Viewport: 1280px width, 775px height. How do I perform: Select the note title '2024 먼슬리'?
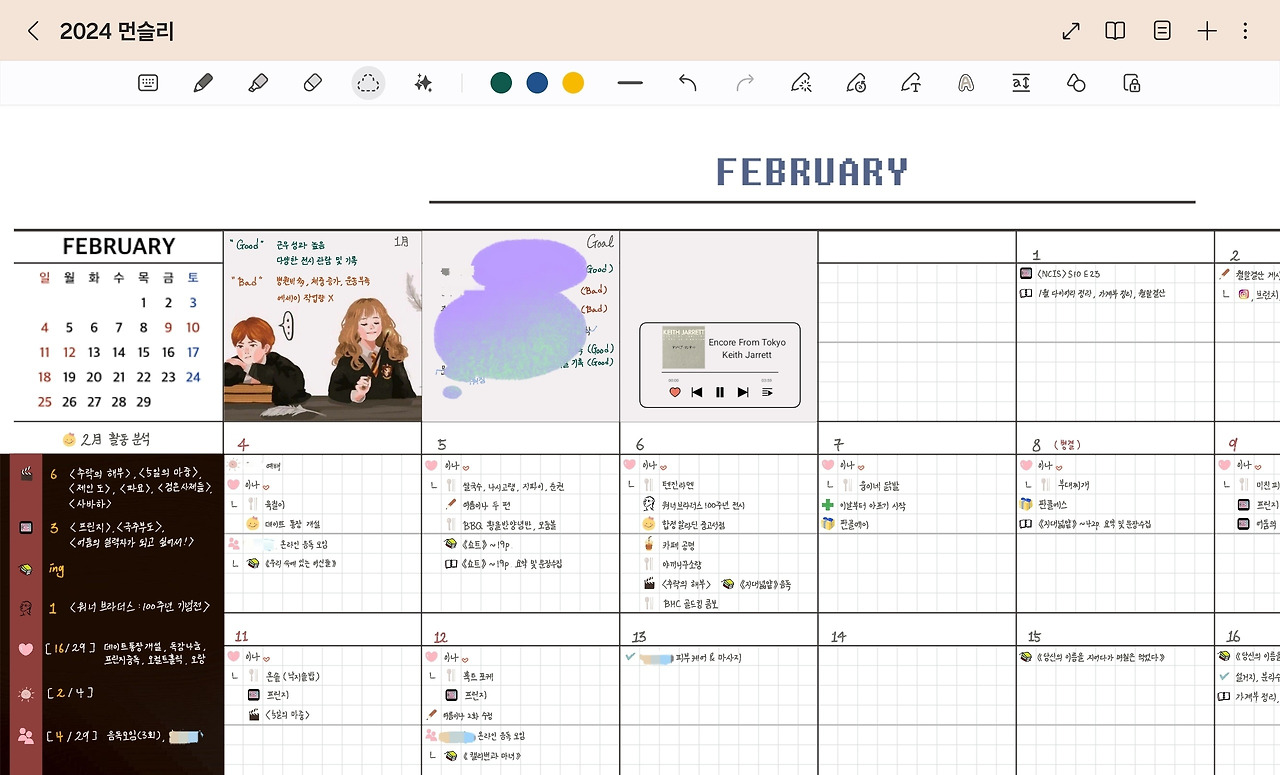[x=117, y=31]
